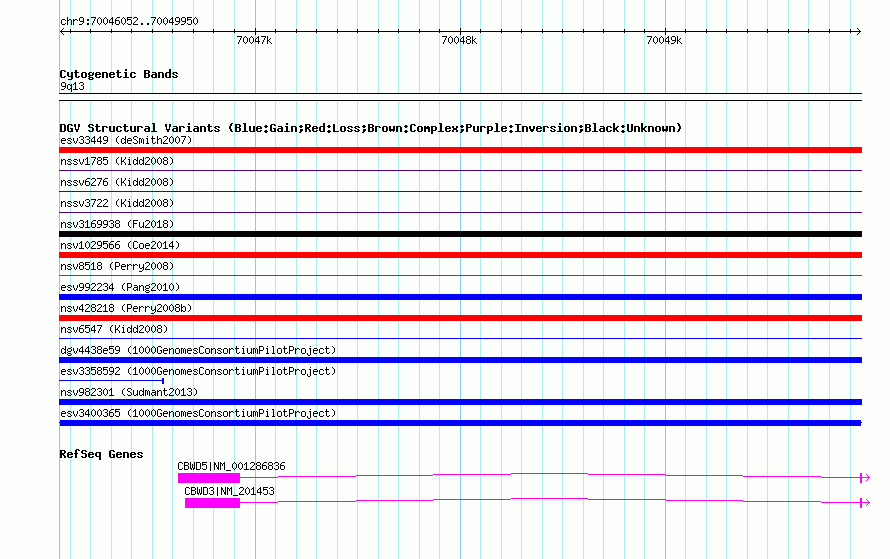Open nsv982301 (Sudmant2013) variant label

(129, 392)
